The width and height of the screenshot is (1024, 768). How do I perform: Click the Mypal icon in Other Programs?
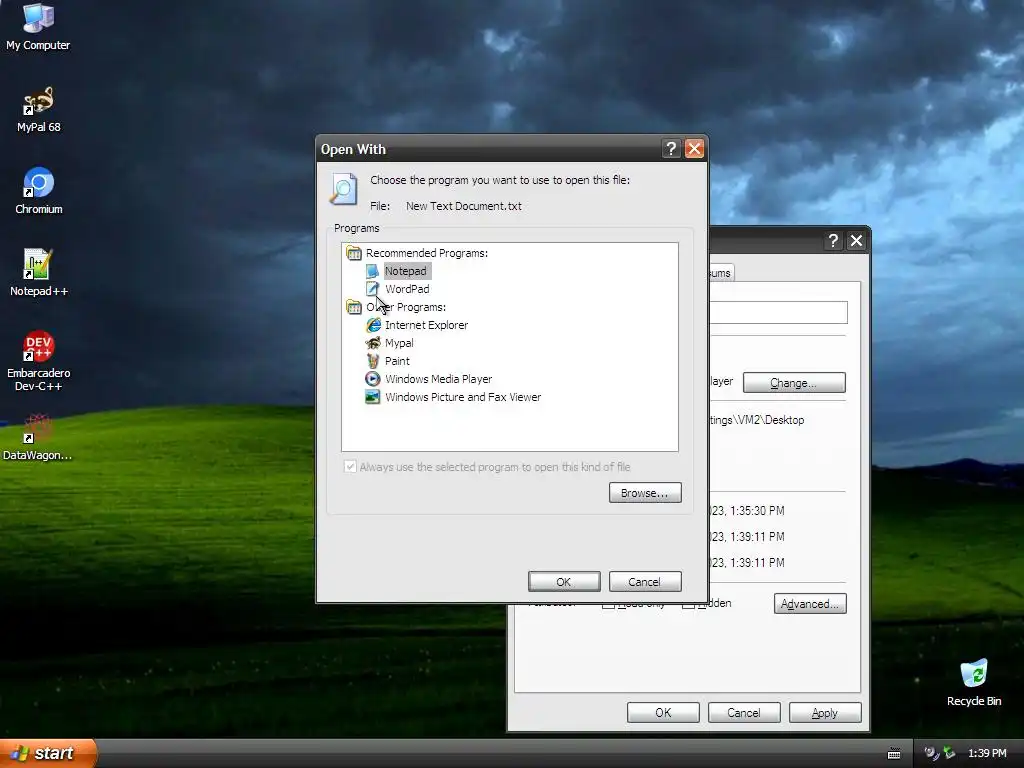tap(373, 343)
